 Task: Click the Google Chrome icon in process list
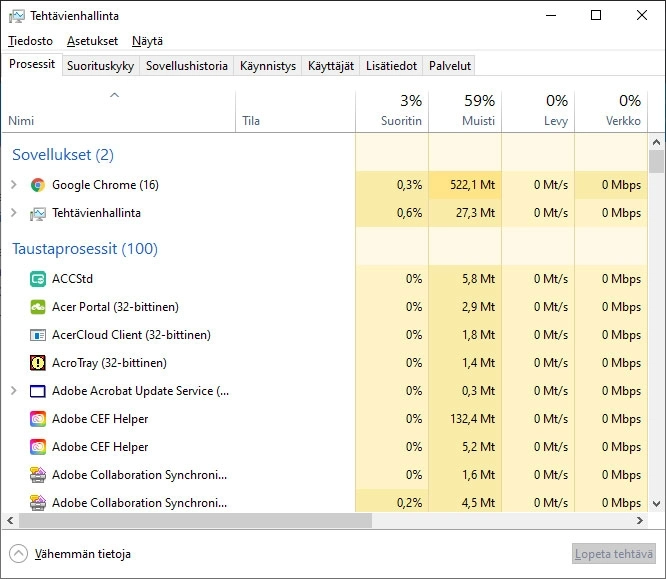[x=38, y=185]
